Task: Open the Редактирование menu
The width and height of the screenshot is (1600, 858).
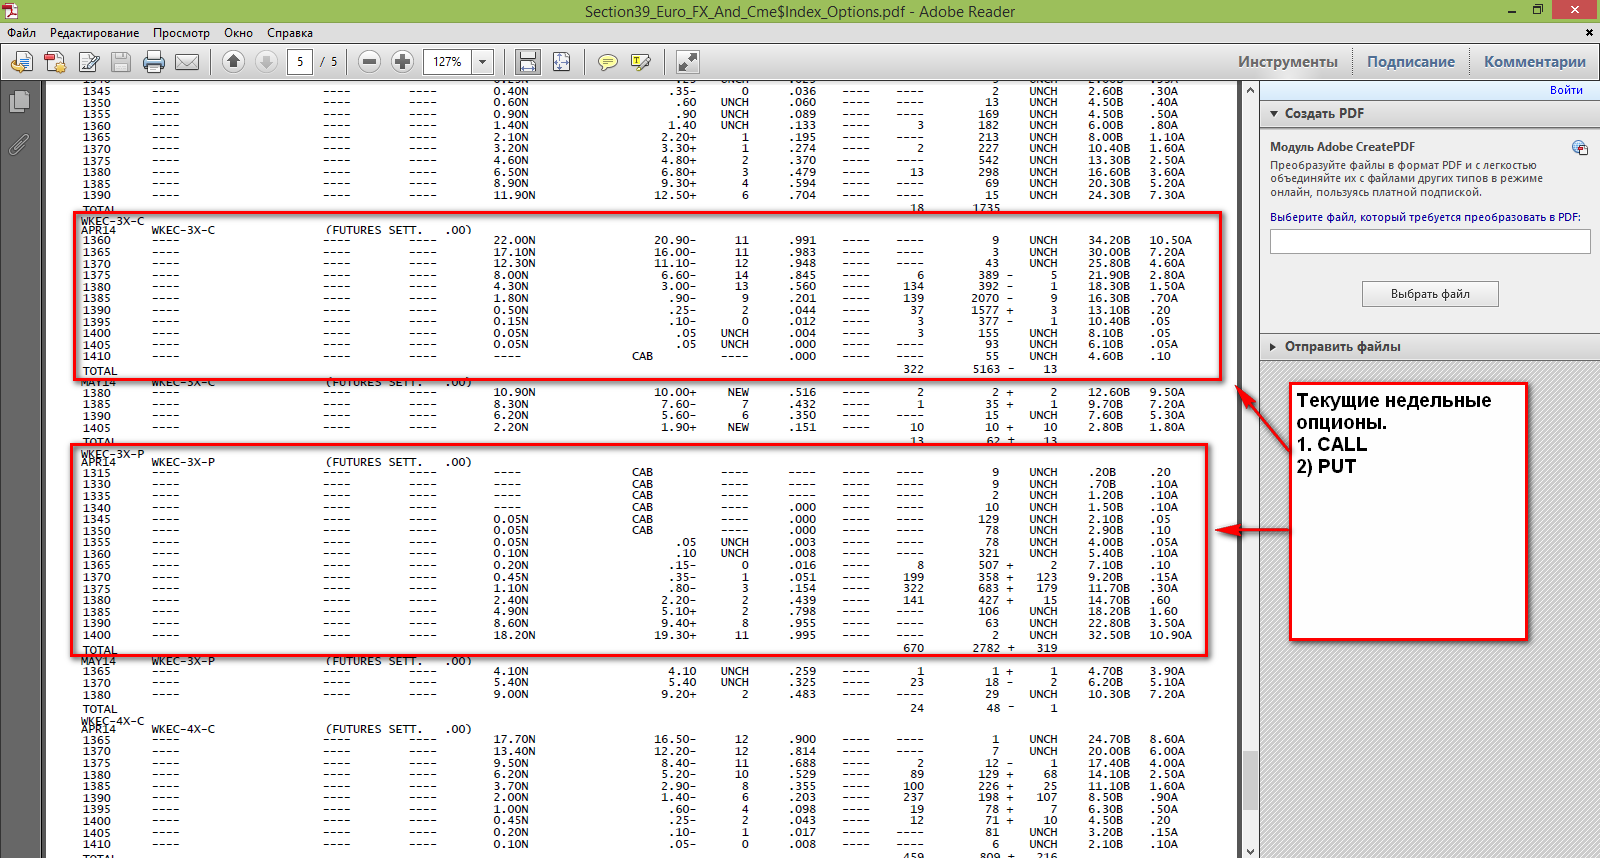Action: pyautogui.click(x=95, y=33)
